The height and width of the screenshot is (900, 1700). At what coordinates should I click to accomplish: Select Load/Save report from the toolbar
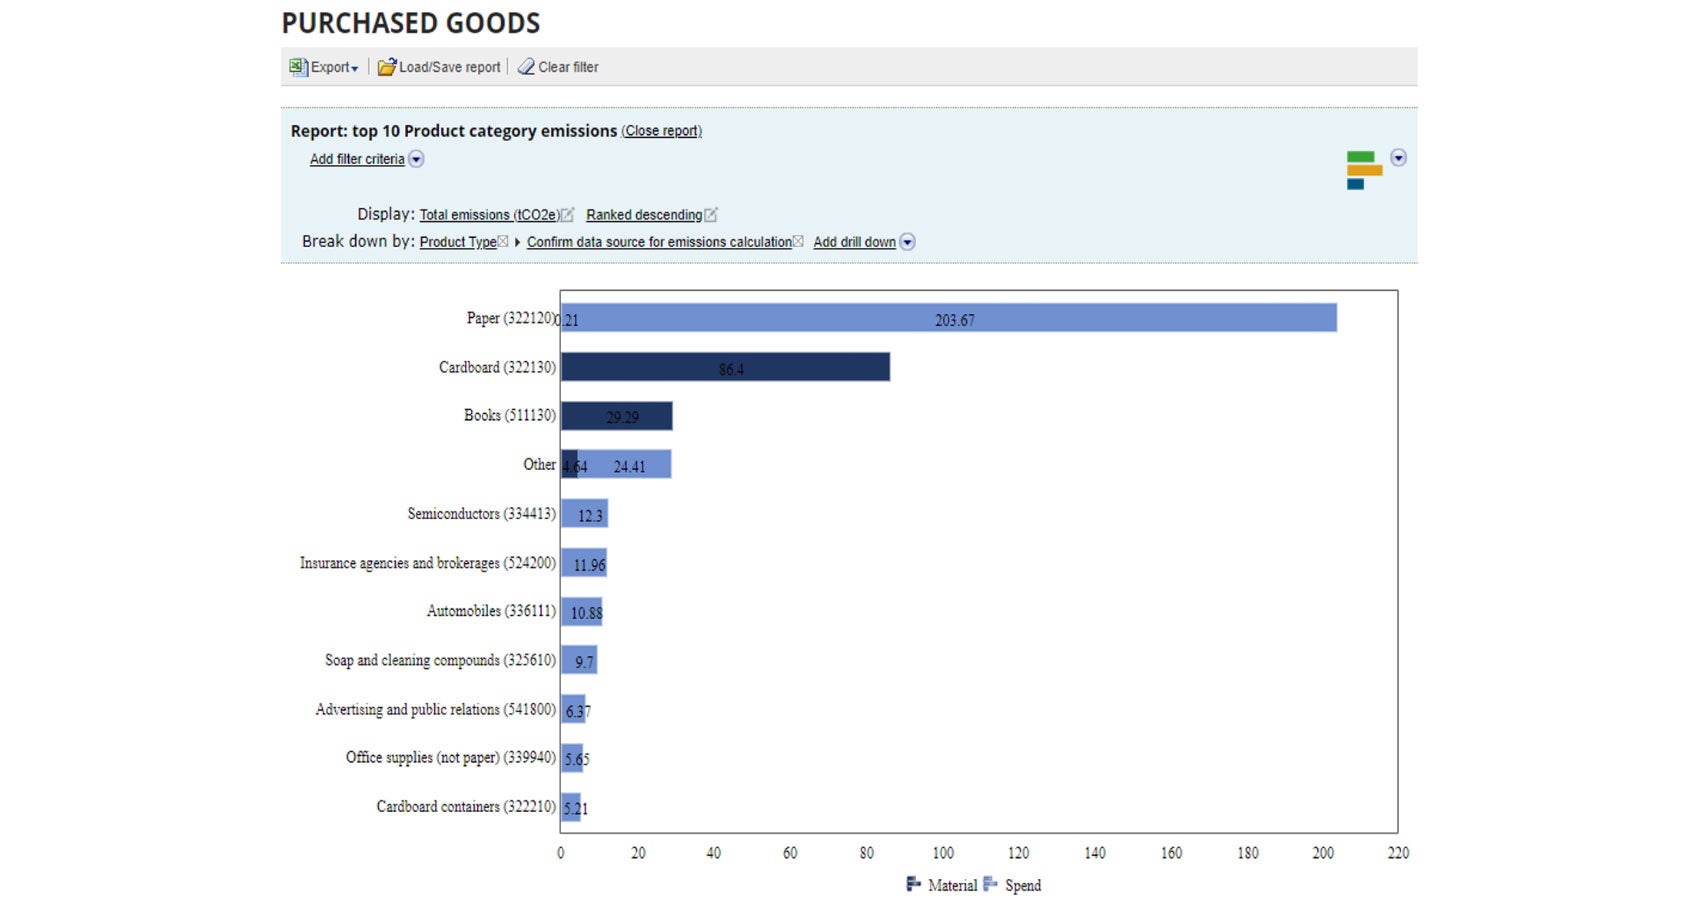[x=450, y=66]
